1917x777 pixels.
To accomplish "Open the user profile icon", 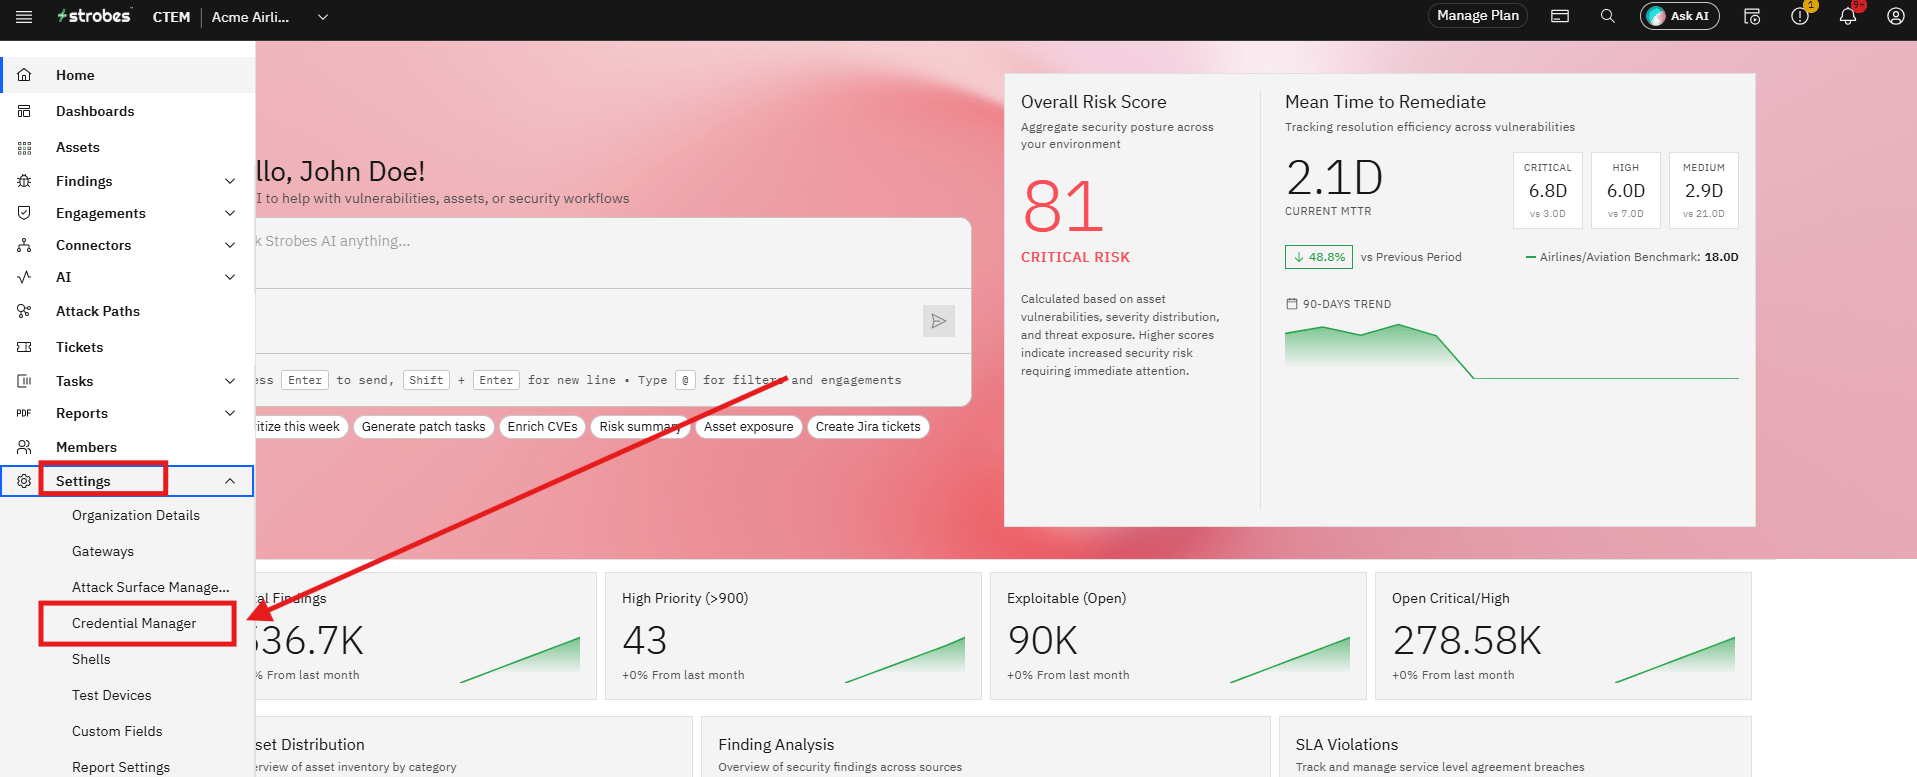I will coord(1896,16).
